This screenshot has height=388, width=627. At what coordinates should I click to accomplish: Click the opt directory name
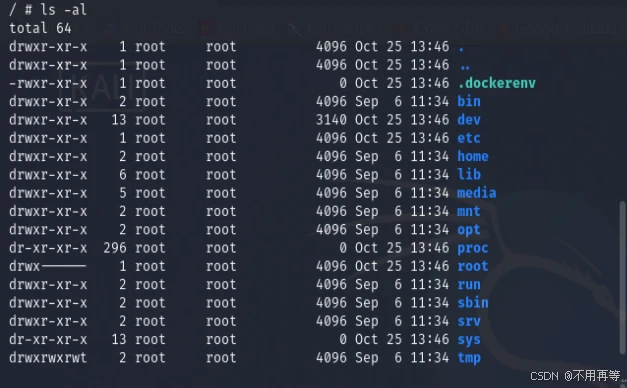[x=469, y=230]
